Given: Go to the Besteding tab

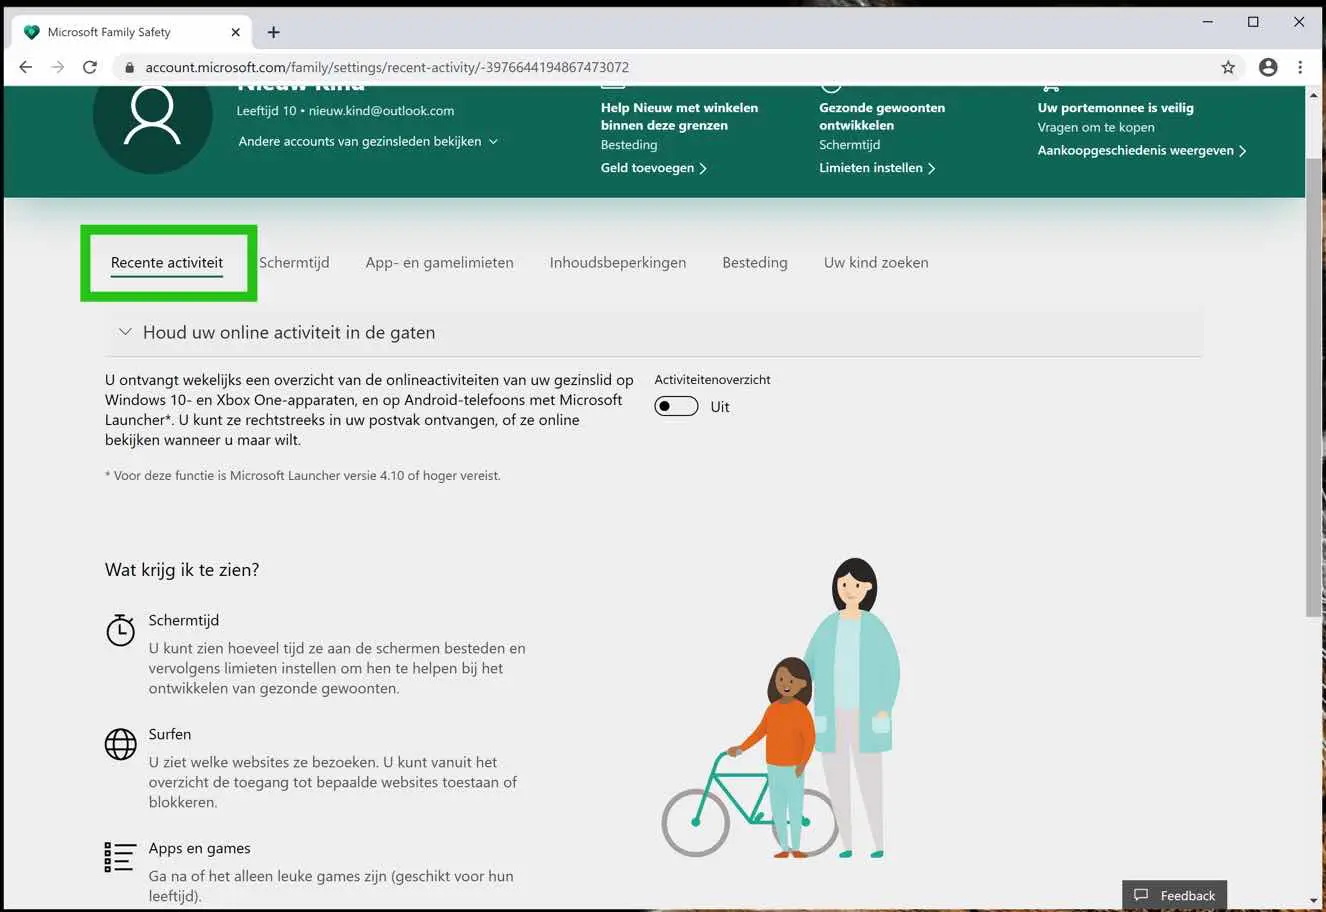Looking at the screenshot, I should (755, 263).
